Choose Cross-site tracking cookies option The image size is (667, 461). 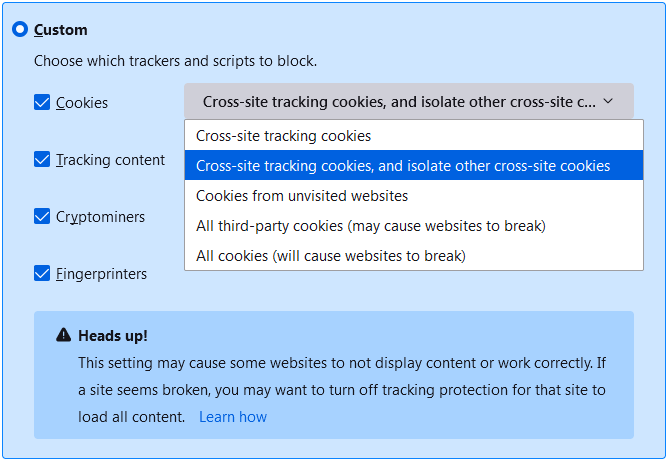pos(283,136)
